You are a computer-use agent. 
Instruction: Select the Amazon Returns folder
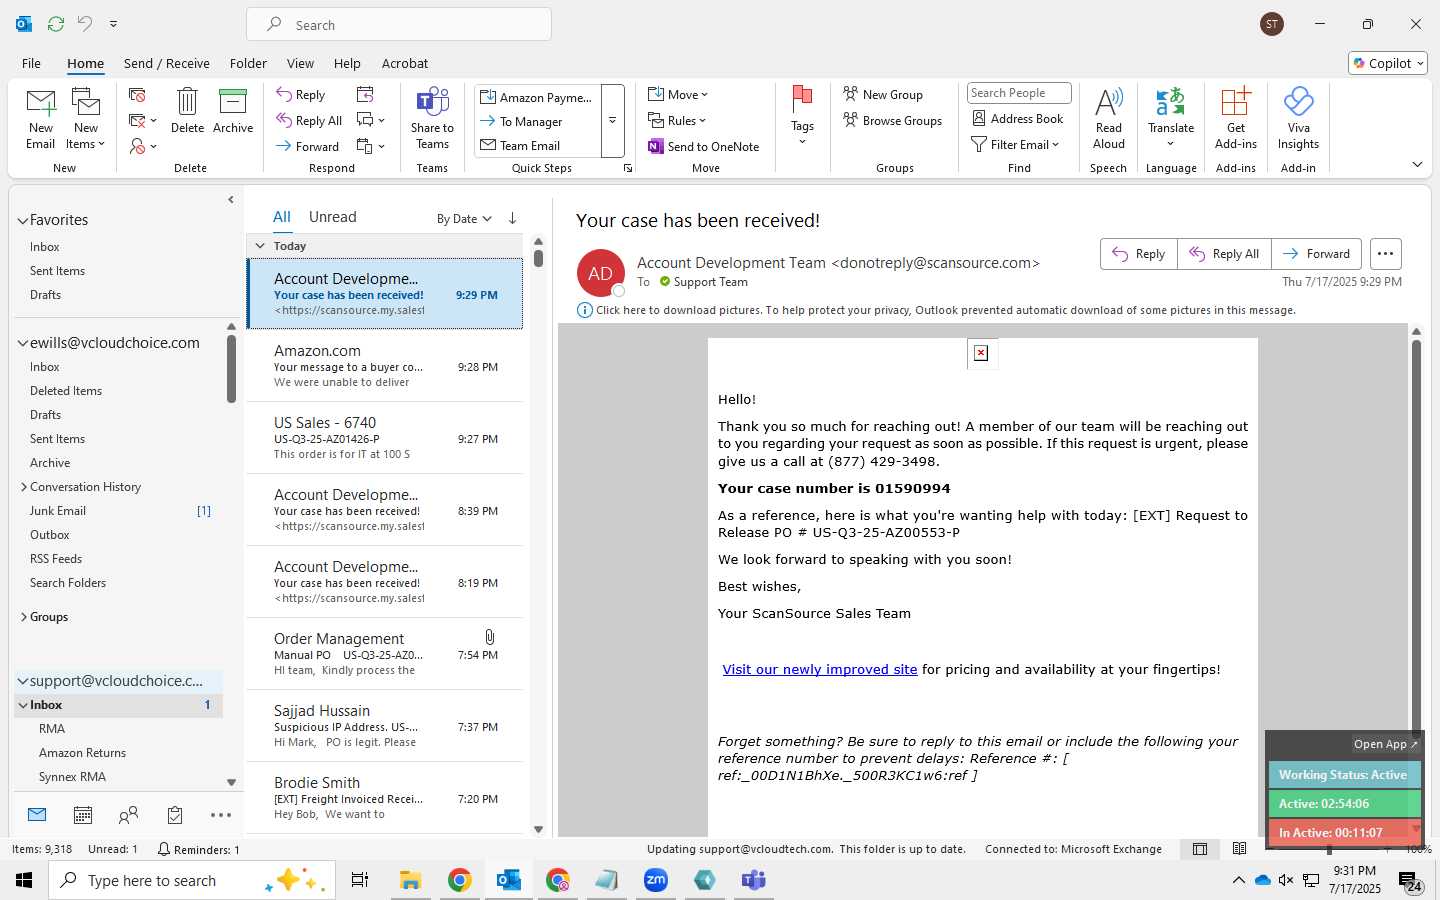coord(82,753)
